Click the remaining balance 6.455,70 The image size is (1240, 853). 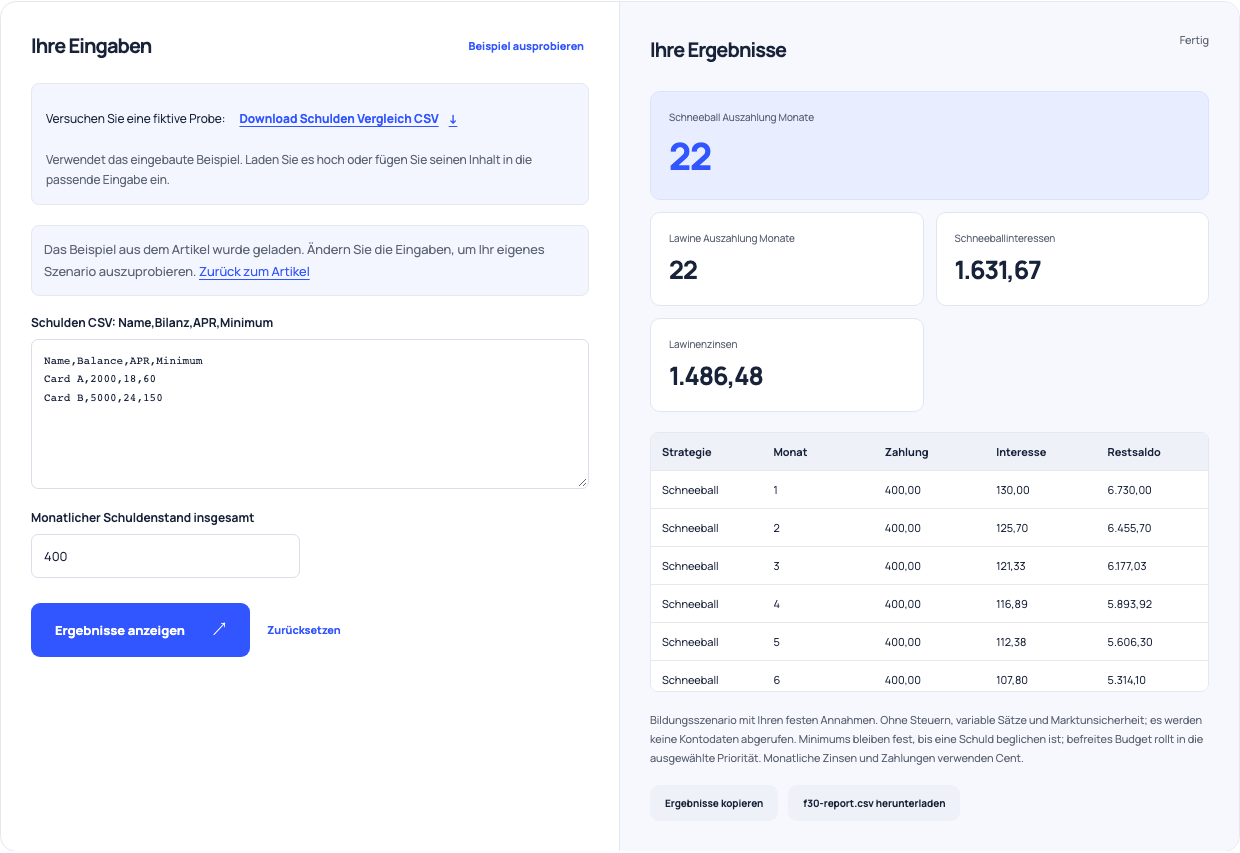click(1130, 528)
